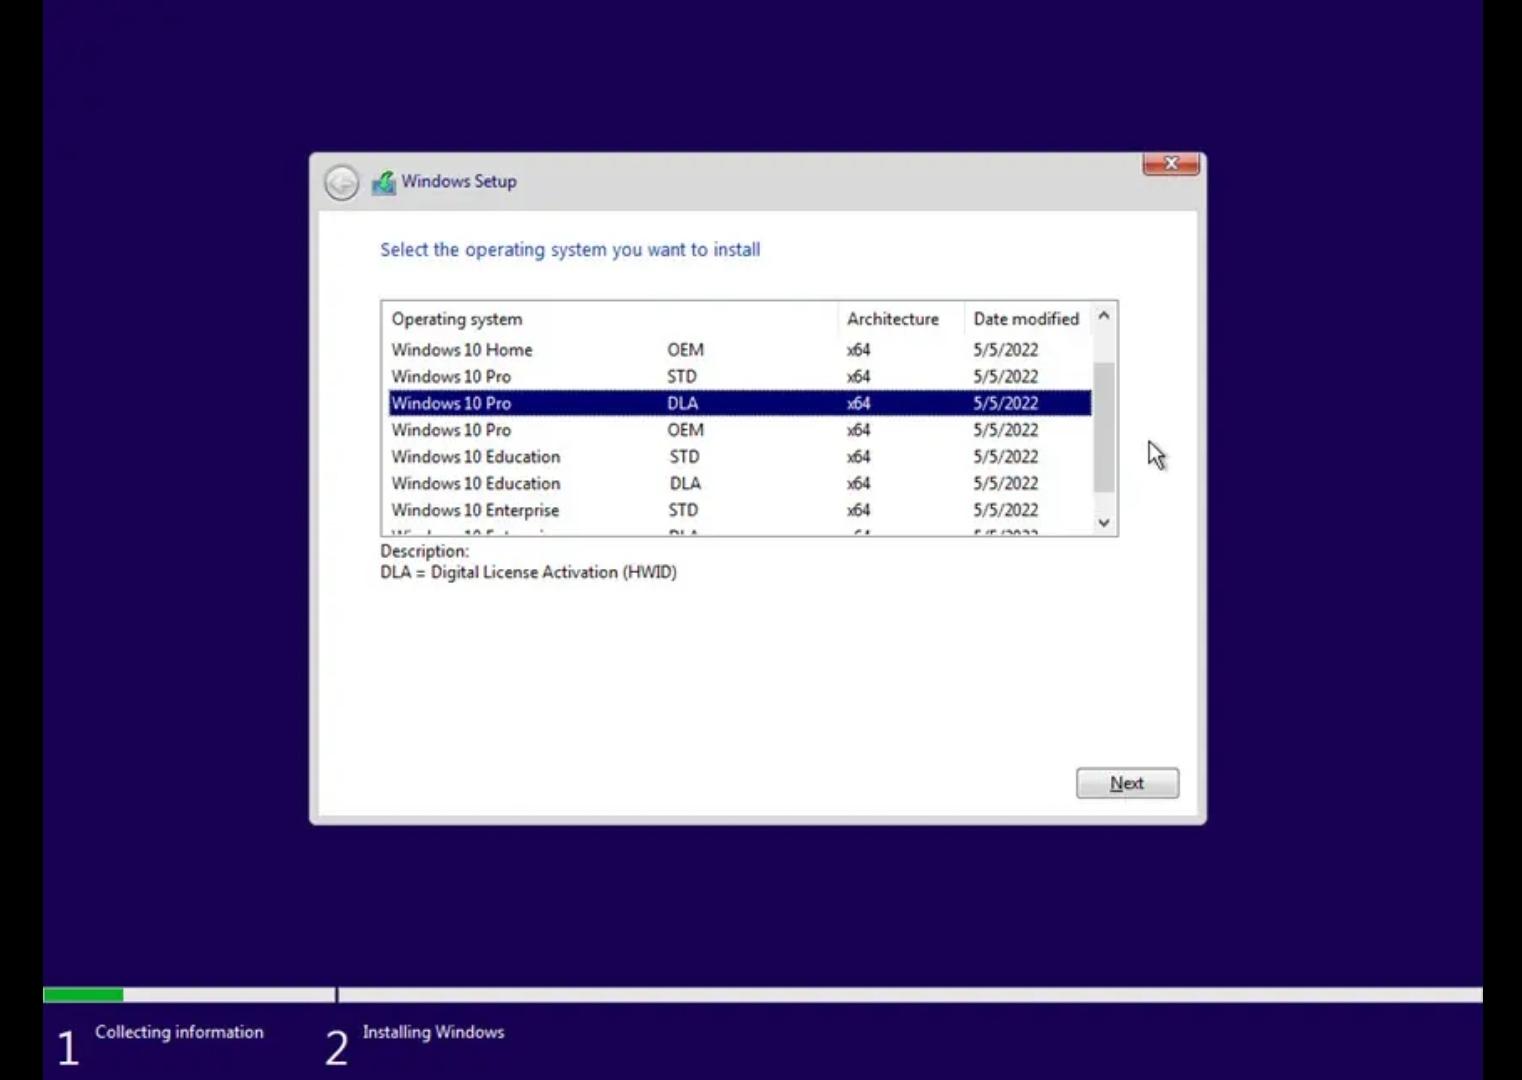The image size is (1522, 1080).
Task: Click the Operating system column header
Action: pyautogui.click(x=610, y=319)
